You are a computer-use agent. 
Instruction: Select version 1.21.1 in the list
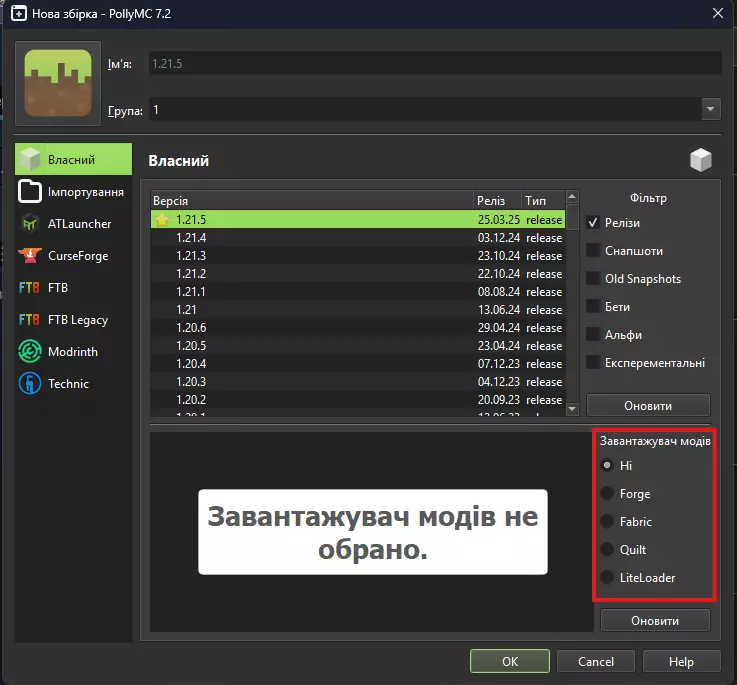(358, 291)
